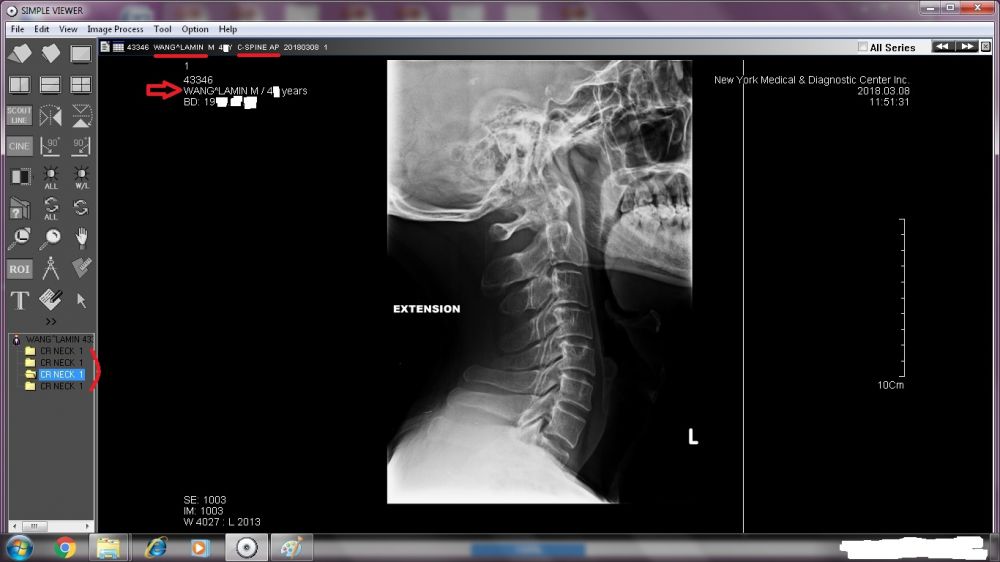Rotate image 90 degrees counterclockwise
1000x562 pixels.
coord(50,146)
